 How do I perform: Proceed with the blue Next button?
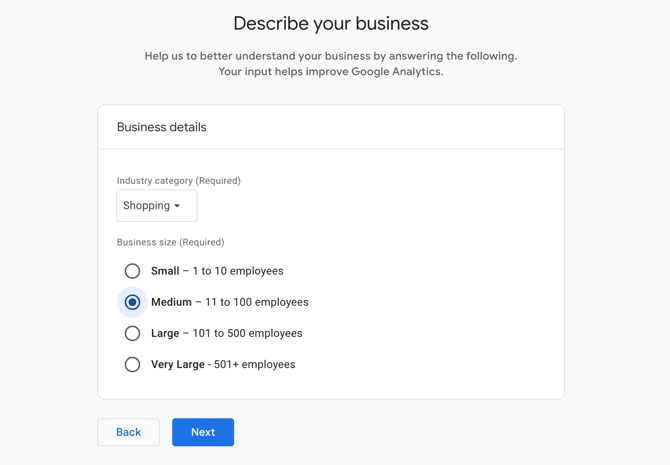point(203,432)
